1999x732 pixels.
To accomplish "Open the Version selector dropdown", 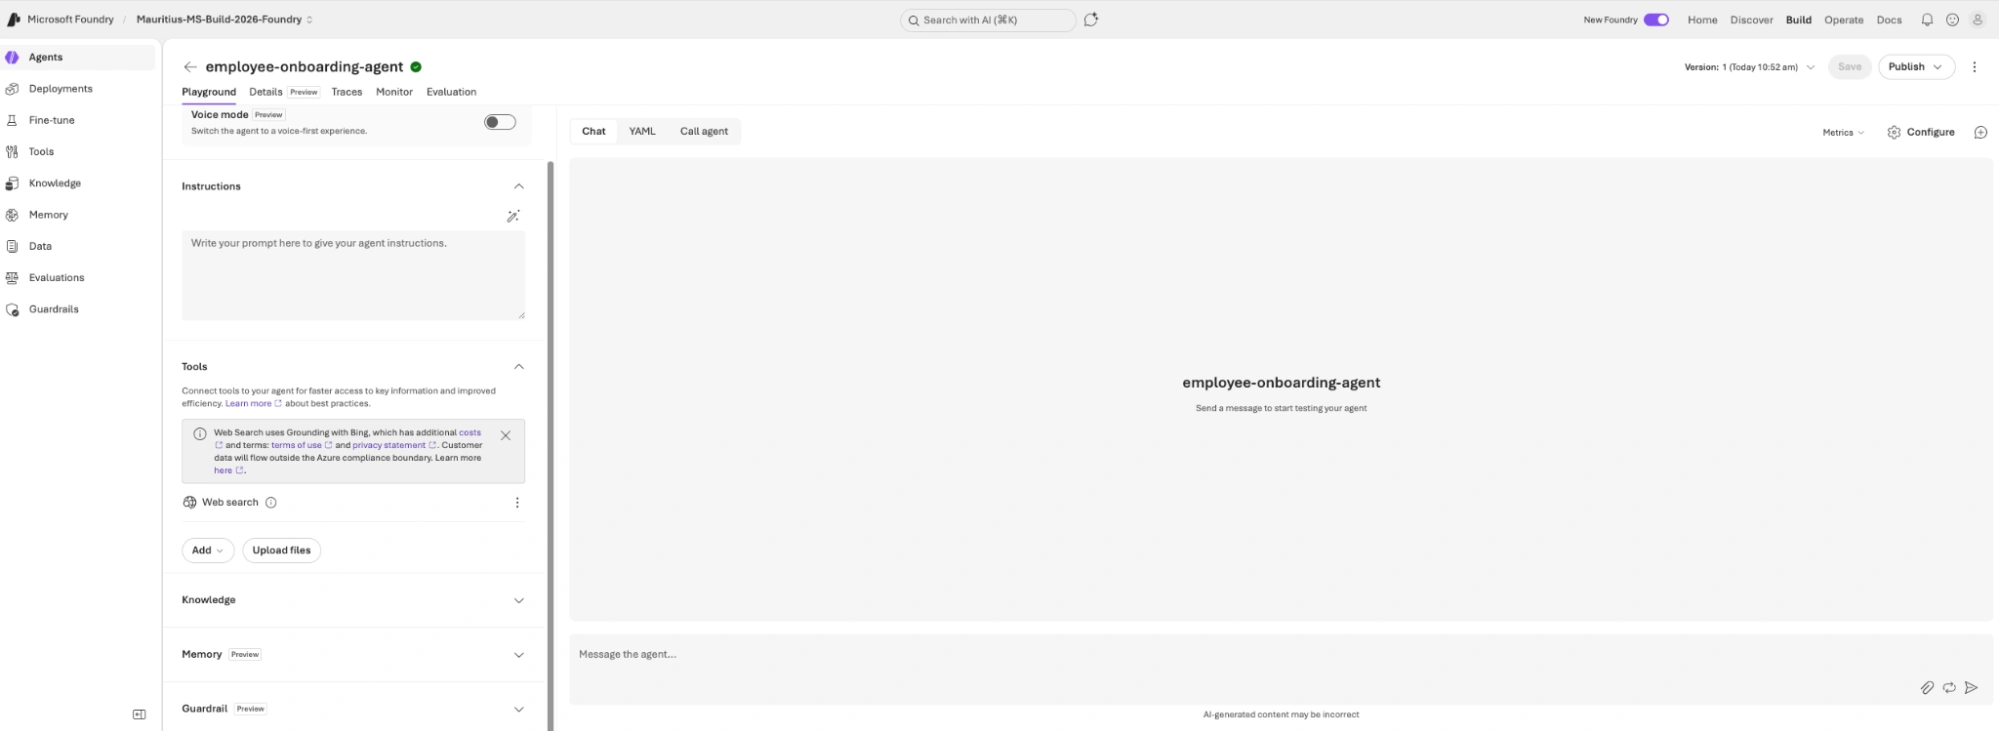I will (1749, 67).
